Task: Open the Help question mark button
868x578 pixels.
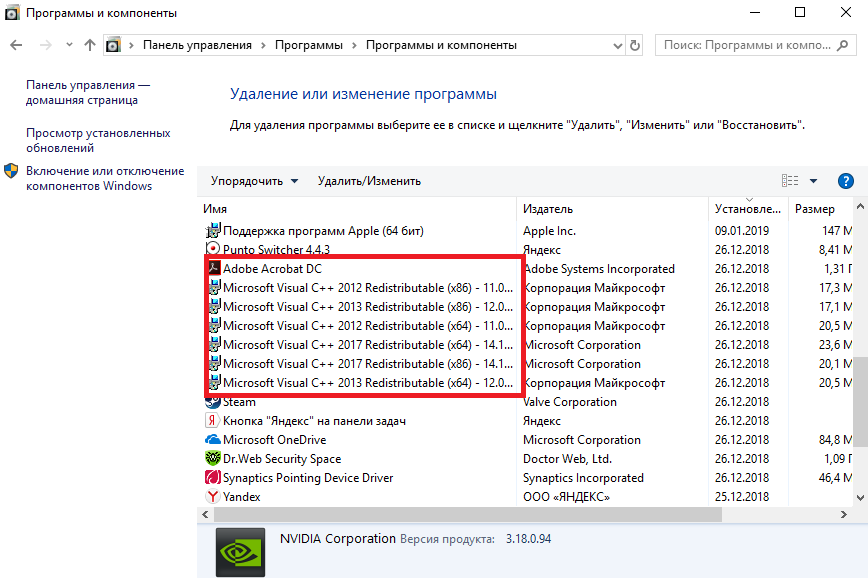Action: (x=845, y=181)
